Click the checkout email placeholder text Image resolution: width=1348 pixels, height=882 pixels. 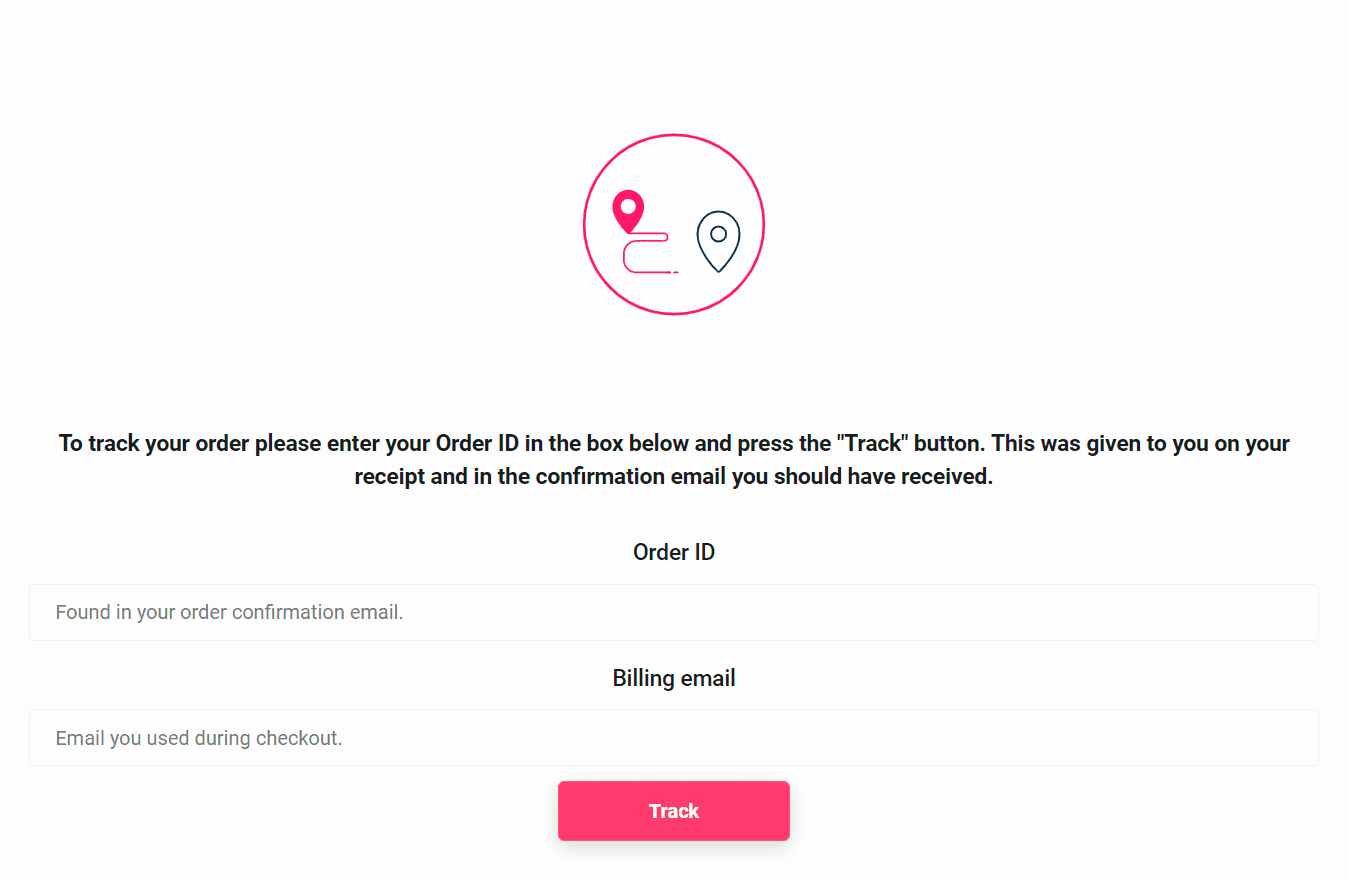click(x=198, y=737)
